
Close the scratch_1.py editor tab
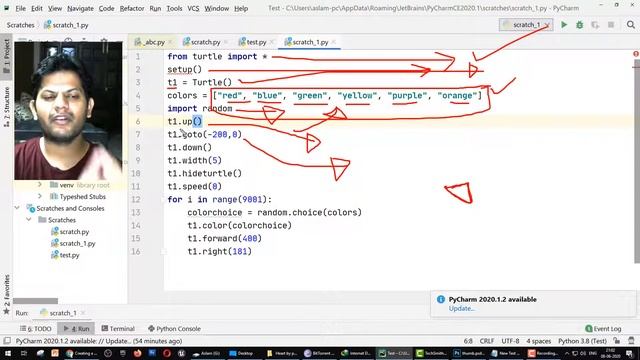point(334,42)
